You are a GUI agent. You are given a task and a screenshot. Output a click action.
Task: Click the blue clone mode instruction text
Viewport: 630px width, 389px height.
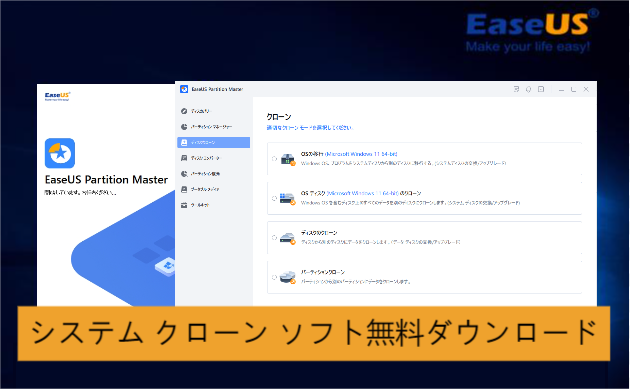pos(309,127)
